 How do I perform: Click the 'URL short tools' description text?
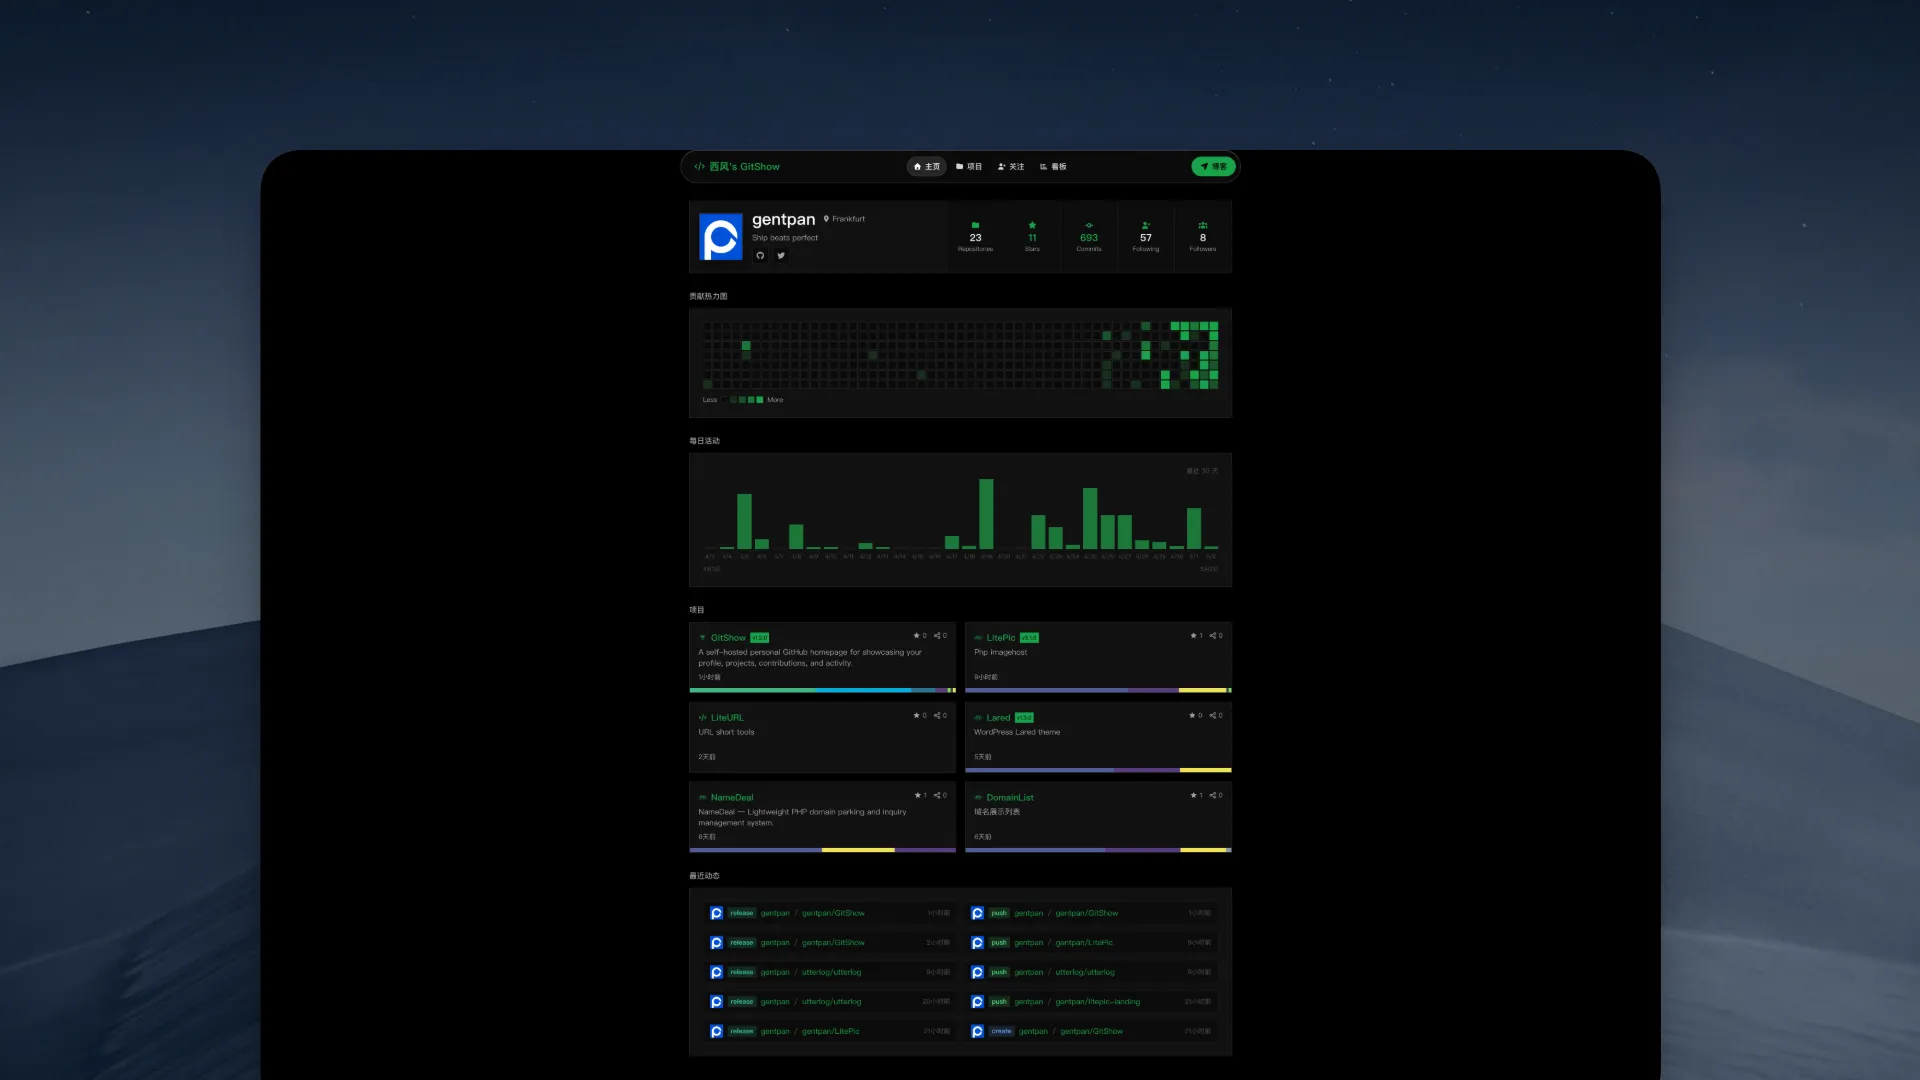pyautogui.click(x=727, y=733)
